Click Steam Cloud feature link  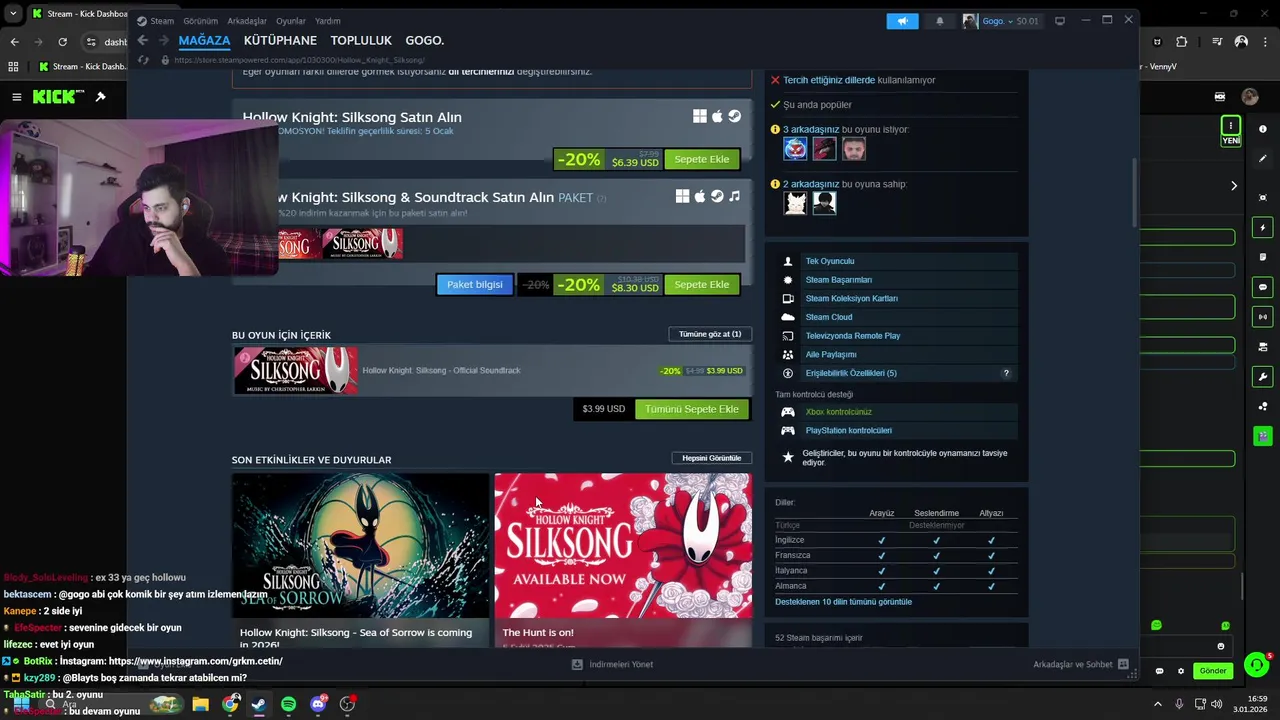click(828, 317)
